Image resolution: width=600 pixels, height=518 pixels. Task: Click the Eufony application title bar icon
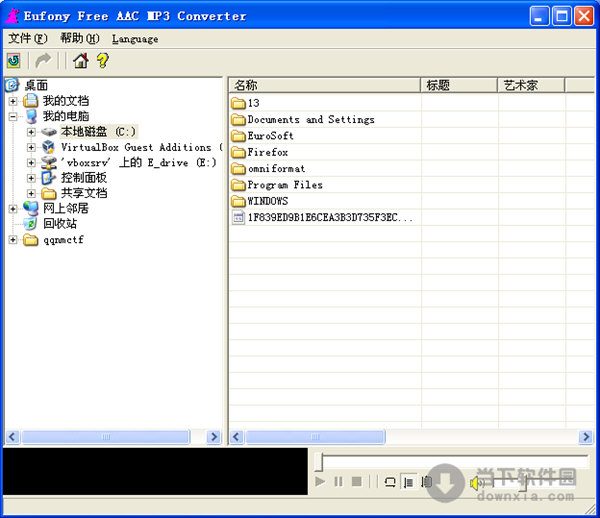pyautogui.click(x=12, y=16)
